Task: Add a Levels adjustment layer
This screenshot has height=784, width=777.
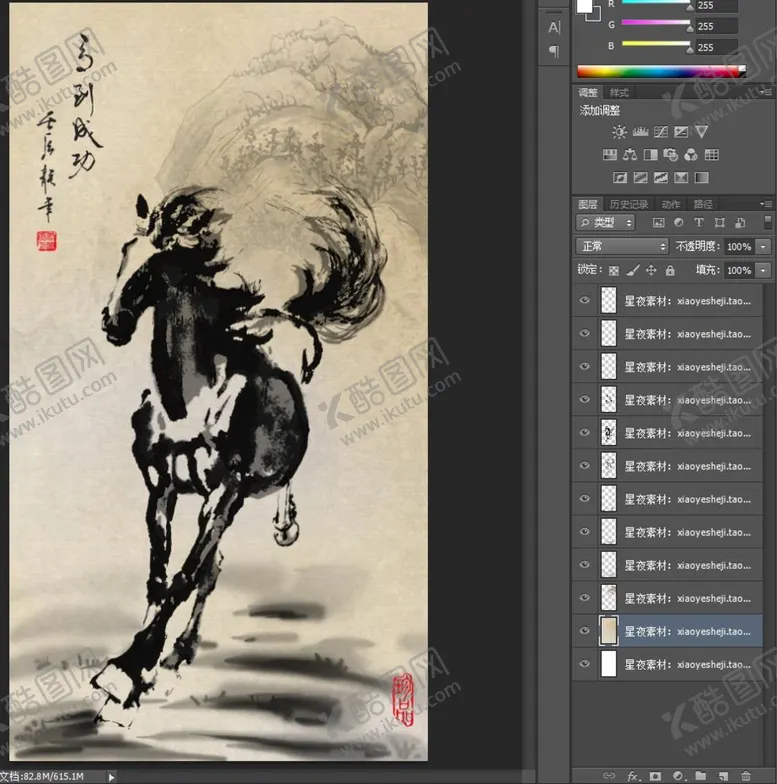Action: [640, 132]
